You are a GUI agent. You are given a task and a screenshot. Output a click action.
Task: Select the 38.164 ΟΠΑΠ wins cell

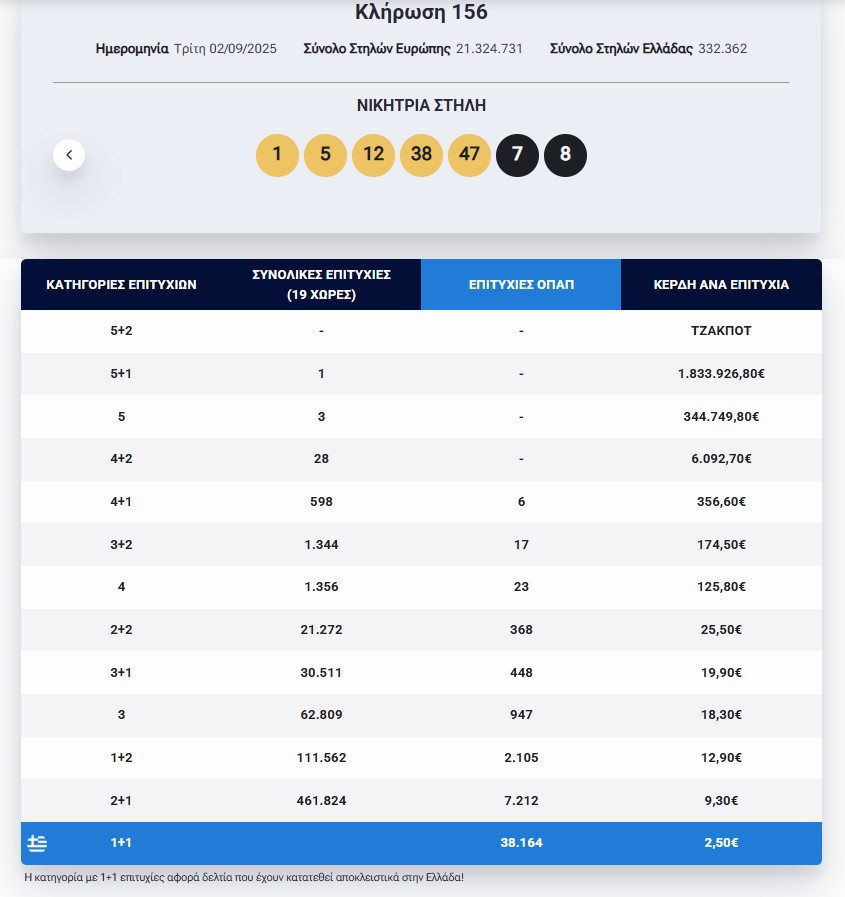click(521, 843)
